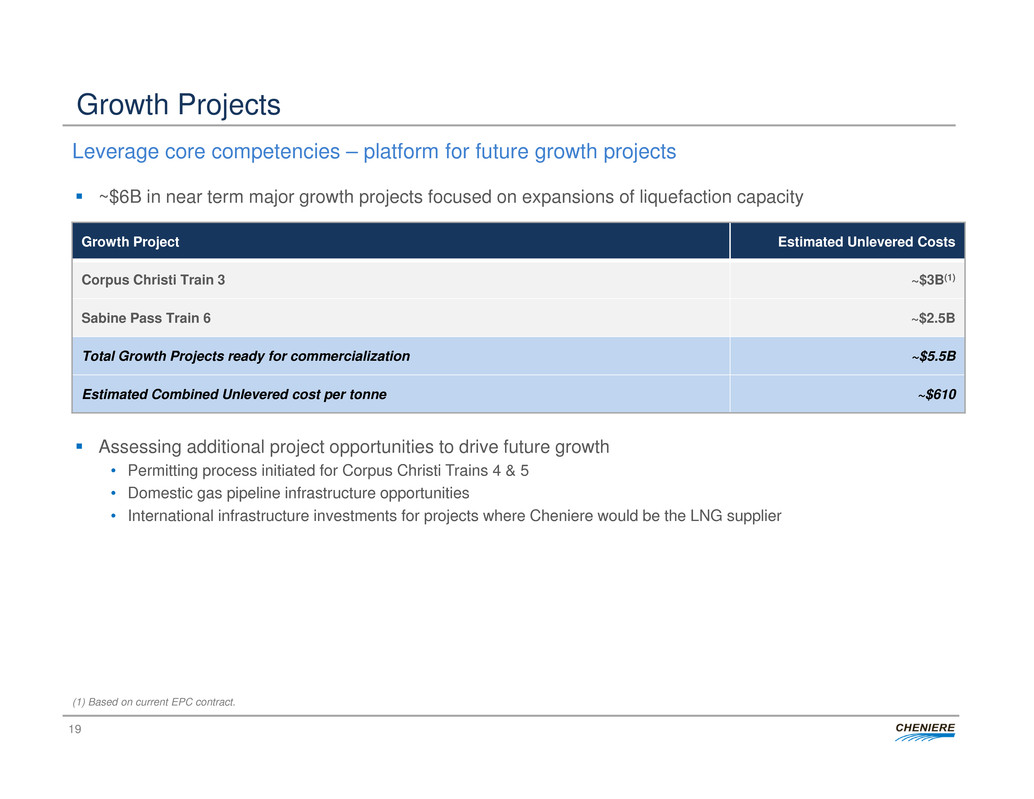
Task: Select the "Corpus Christi Train 3" cell
Action: click(x=153, y=280)
